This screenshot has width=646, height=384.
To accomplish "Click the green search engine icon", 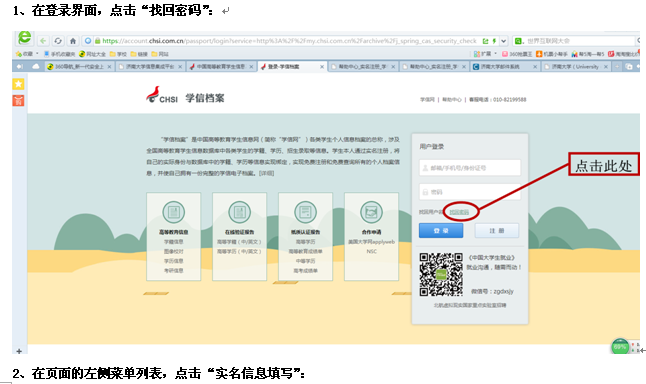I will tap(519, 41).
